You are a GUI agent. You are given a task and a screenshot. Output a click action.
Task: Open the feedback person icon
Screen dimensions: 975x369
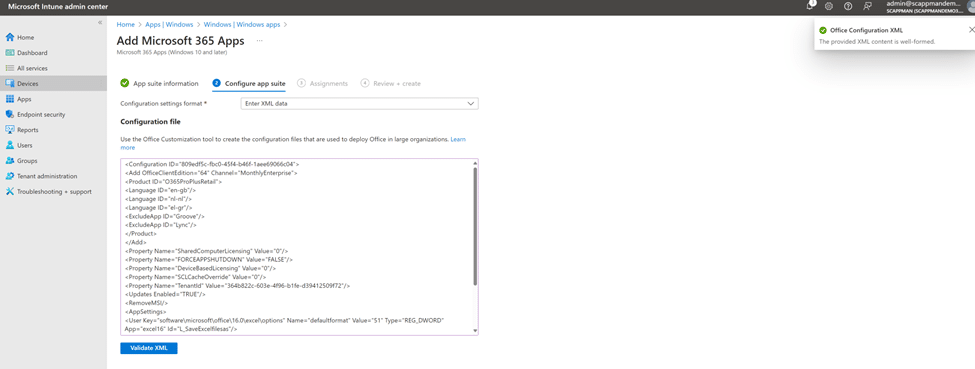coord(867,6)
